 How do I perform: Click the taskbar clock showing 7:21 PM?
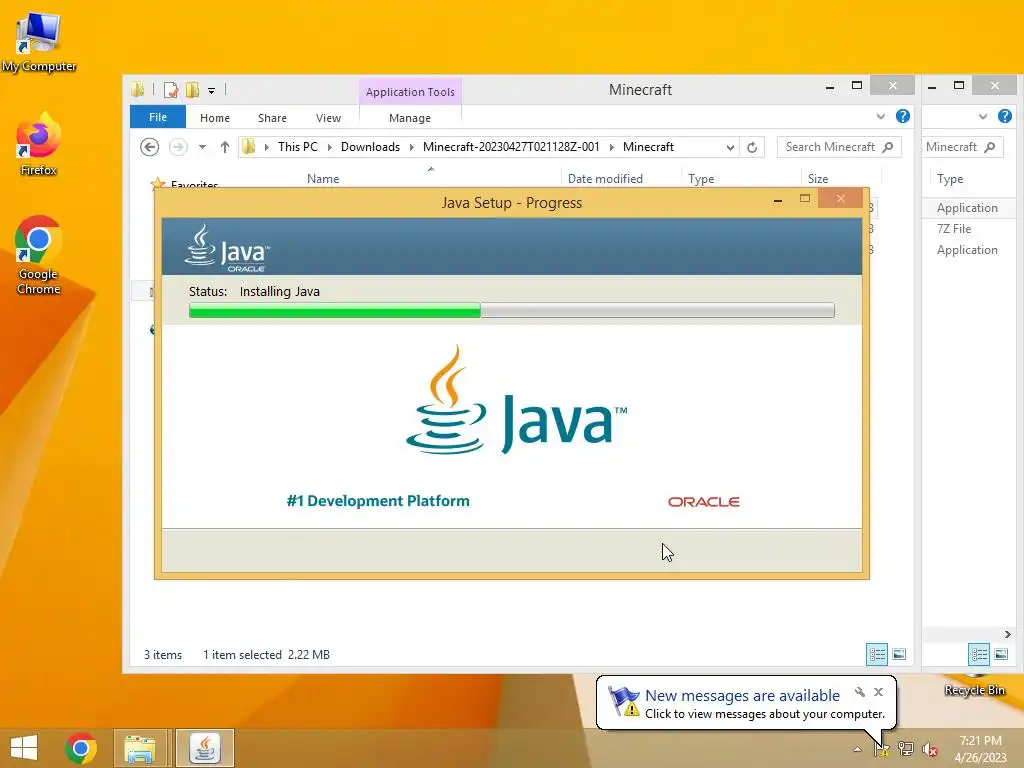980,749
